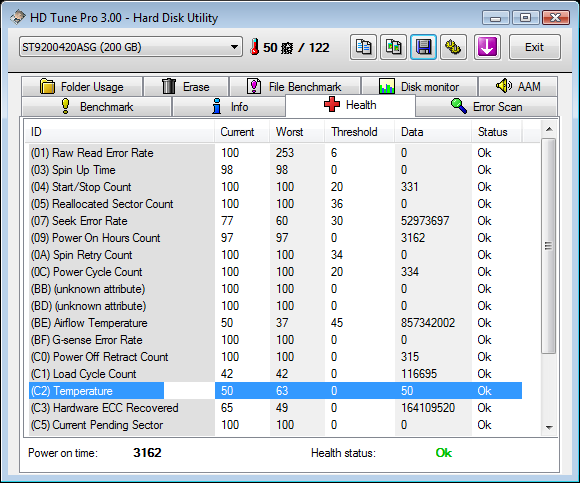Click the thermometer temperature icon

coord(254,47)
